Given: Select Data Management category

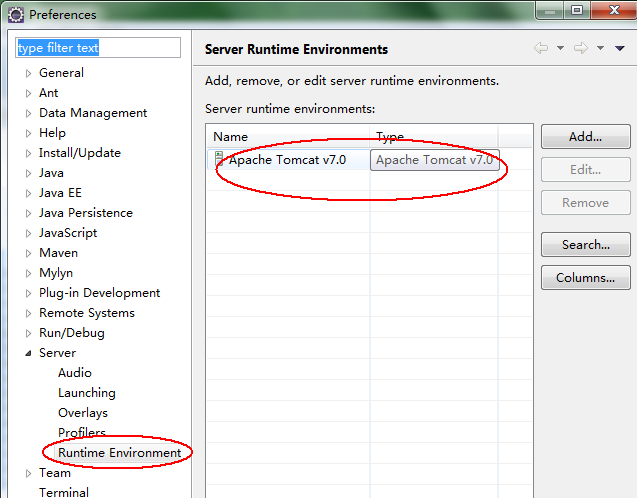Looking at the screenshot, I should pos(93,113).
